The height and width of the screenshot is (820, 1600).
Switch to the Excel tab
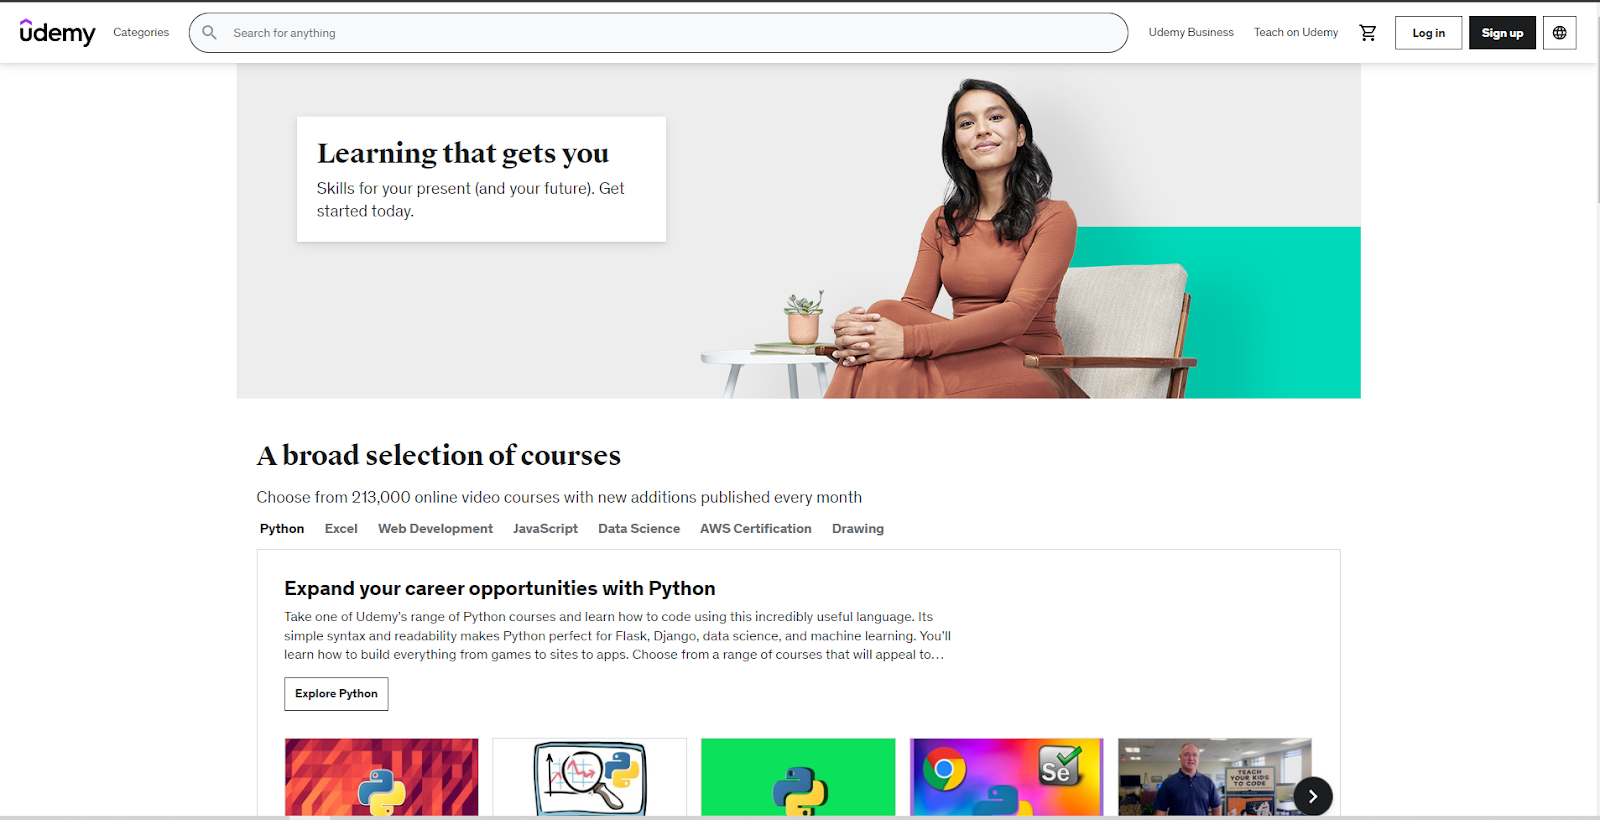pos(341,529)
